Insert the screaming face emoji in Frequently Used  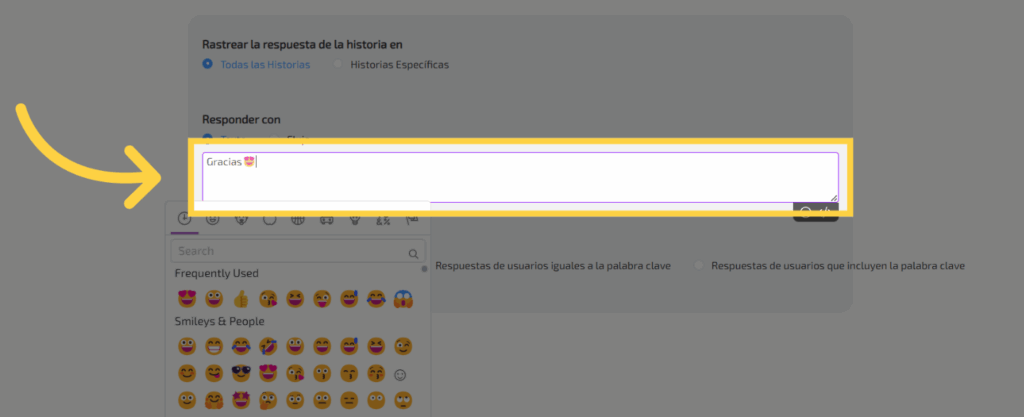pos(404,298)
